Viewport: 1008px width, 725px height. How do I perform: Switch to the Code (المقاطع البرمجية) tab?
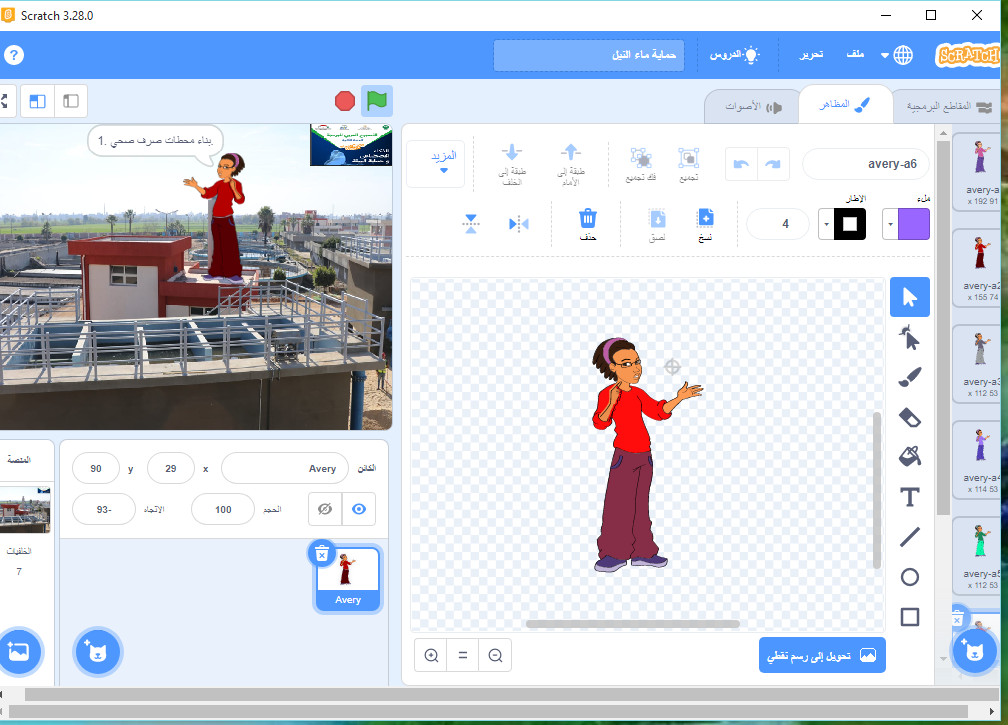pos(949,106)
